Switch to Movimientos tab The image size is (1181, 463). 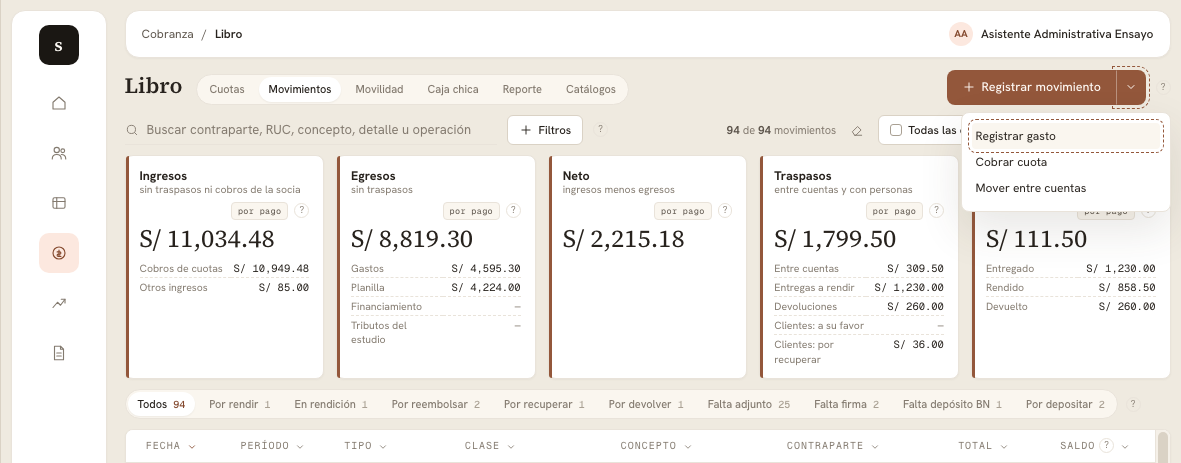coord(300,89)
